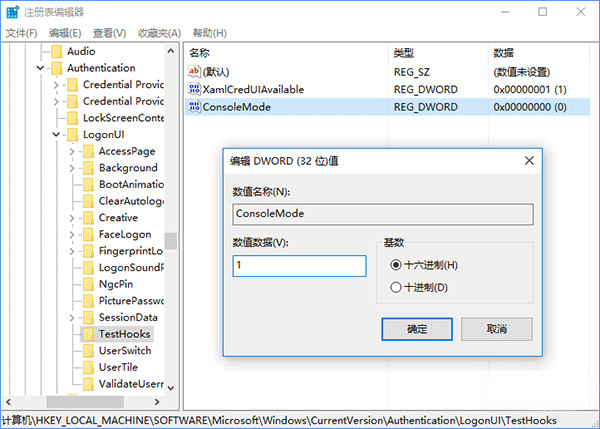Click the (默认) string value icon

coord(195,71)
